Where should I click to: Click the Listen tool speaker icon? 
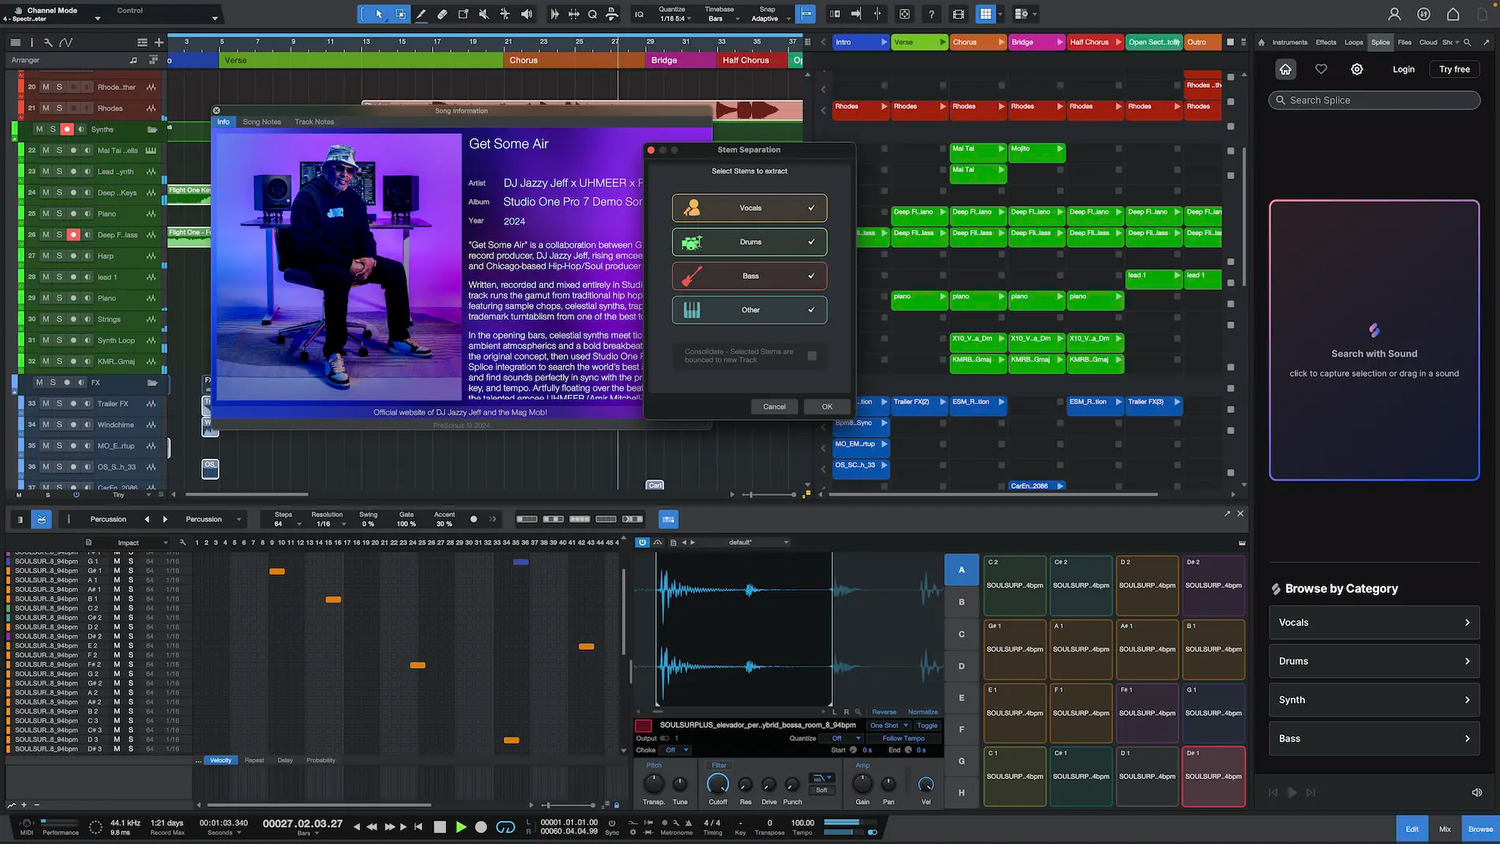pos(527,14)
